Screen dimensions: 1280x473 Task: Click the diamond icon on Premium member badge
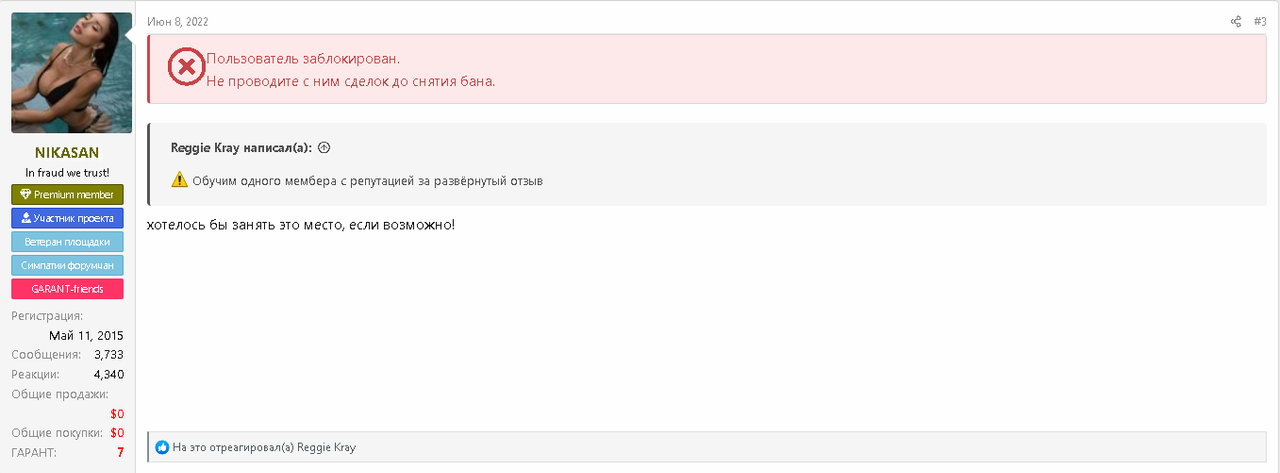point(27,194)
